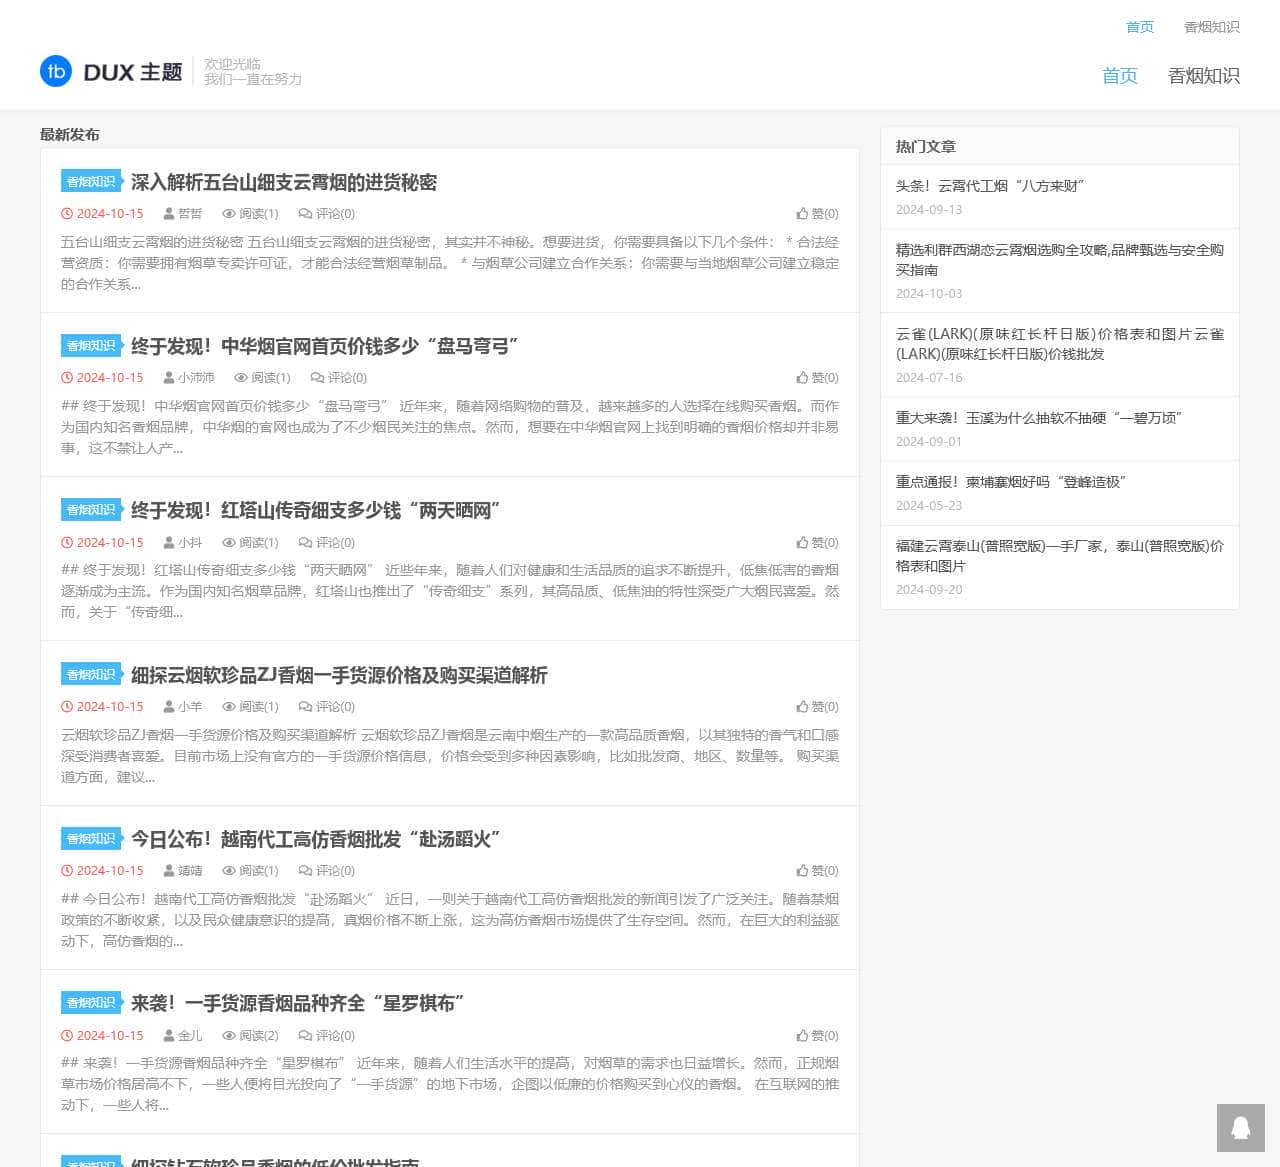
Task: Click author name 靖靖
Action: [190, 871]
